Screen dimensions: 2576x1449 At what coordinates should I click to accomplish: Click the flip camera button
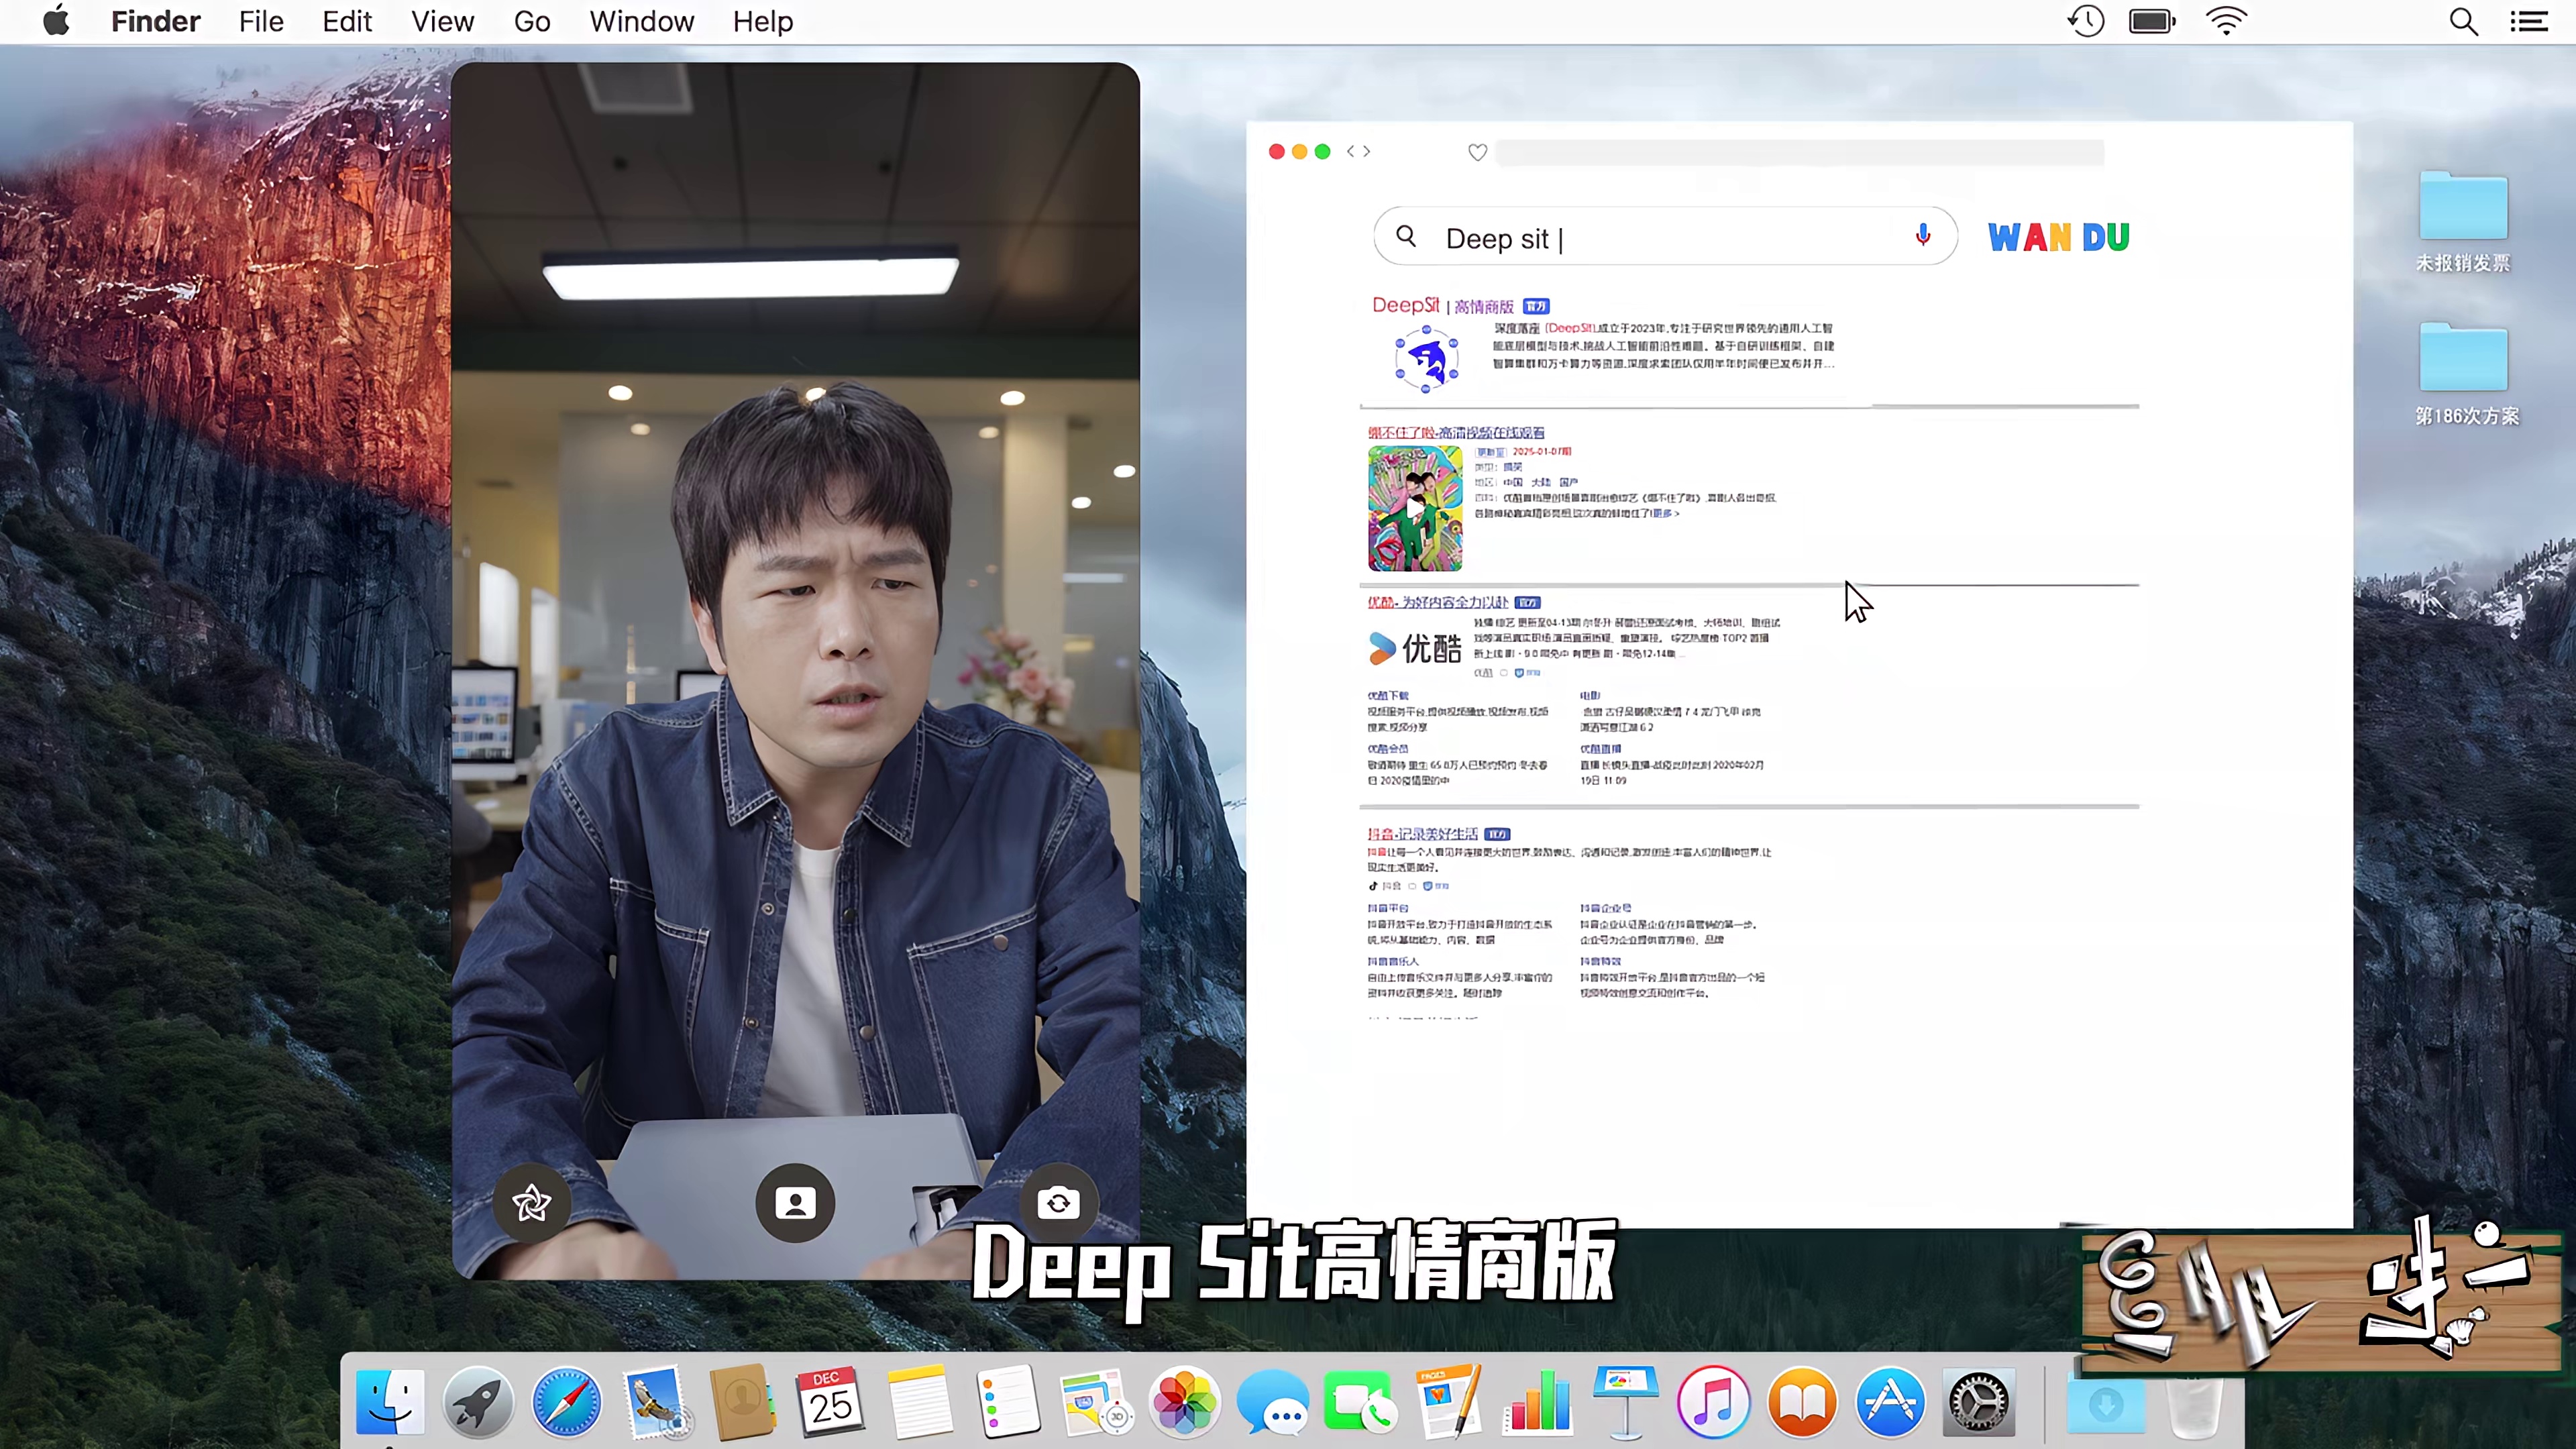(1058, 1202)
